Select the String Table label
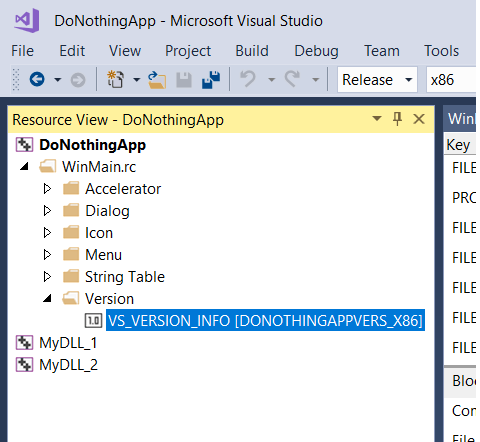 tap(125, 277)
